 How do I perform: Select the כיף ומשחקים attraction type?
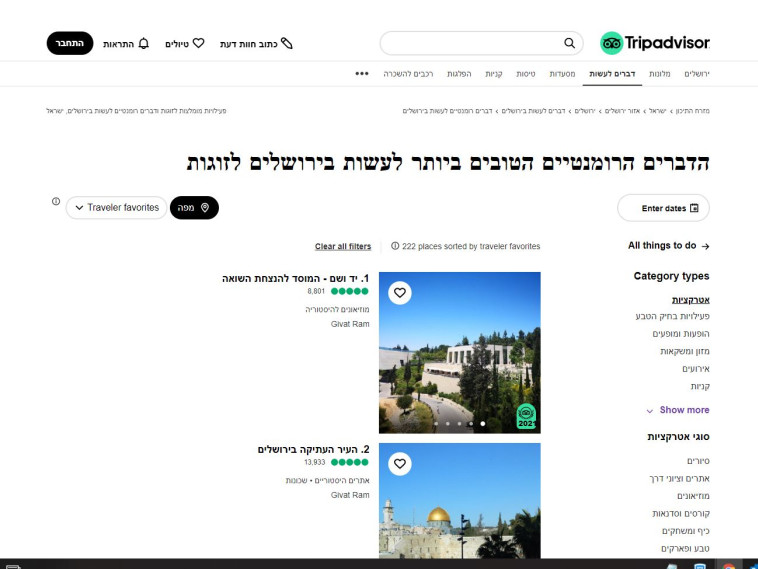pos(685,531)
